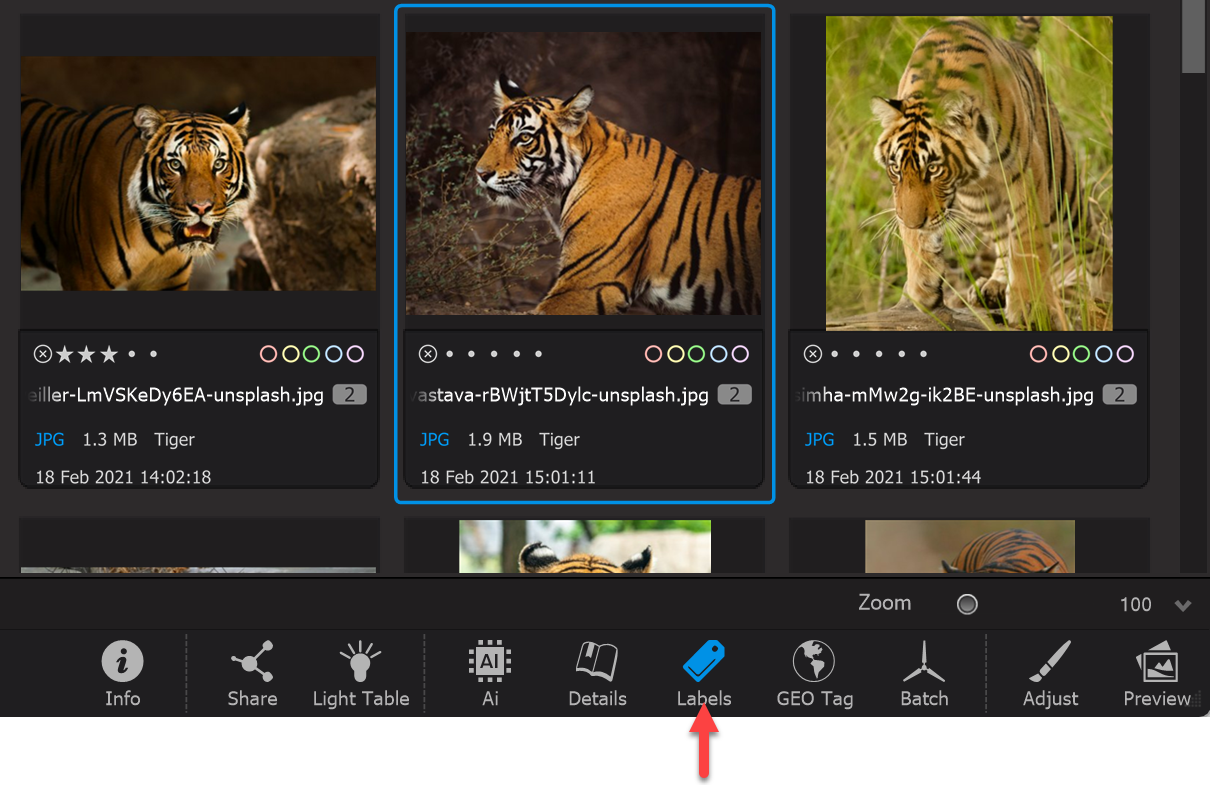Set fifth star on imha-mMw2g-ik2BE photo
This screenshot has width=1210, height=785.
click(924, 354)
